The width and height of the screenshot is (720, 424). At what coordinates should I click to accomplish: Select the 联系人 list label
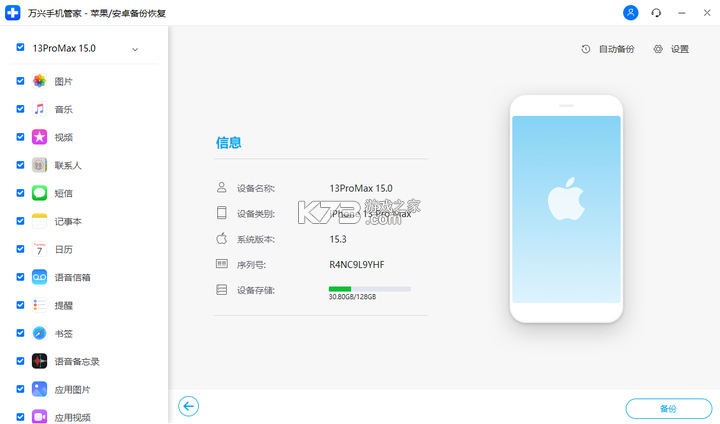coord(68,165)
